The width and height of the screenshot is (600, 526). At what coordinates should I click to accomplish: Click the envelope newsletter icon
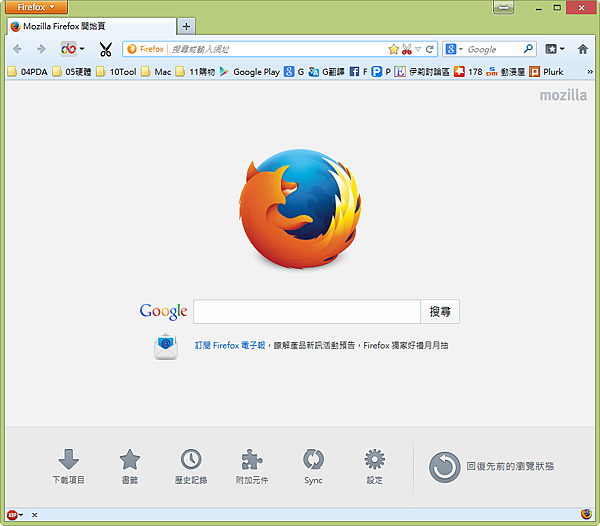coord(166,346)
